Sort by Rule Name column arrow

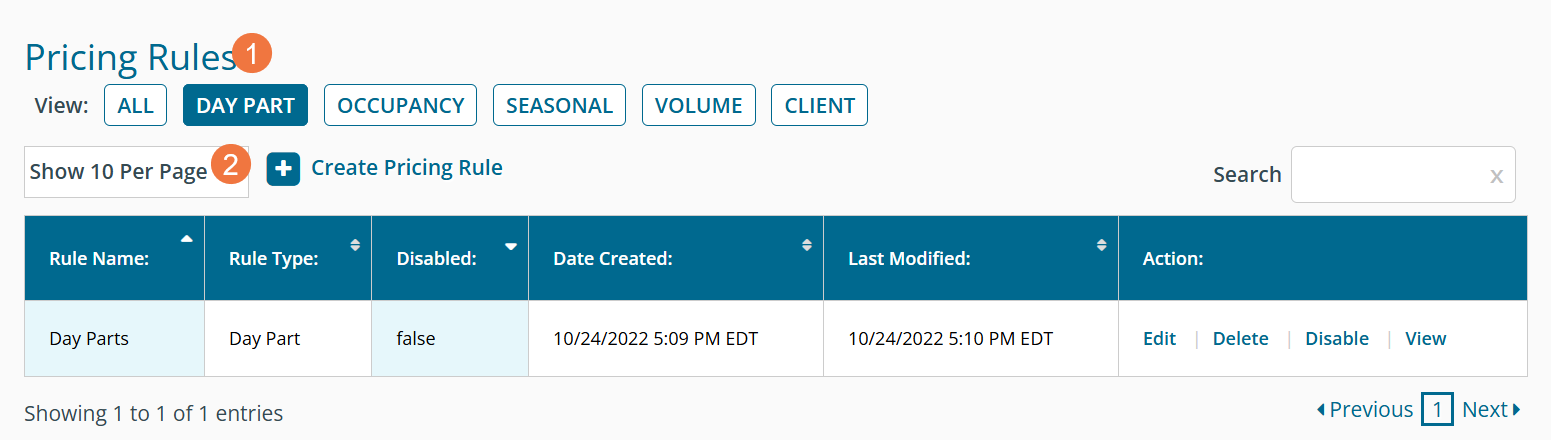186,239
